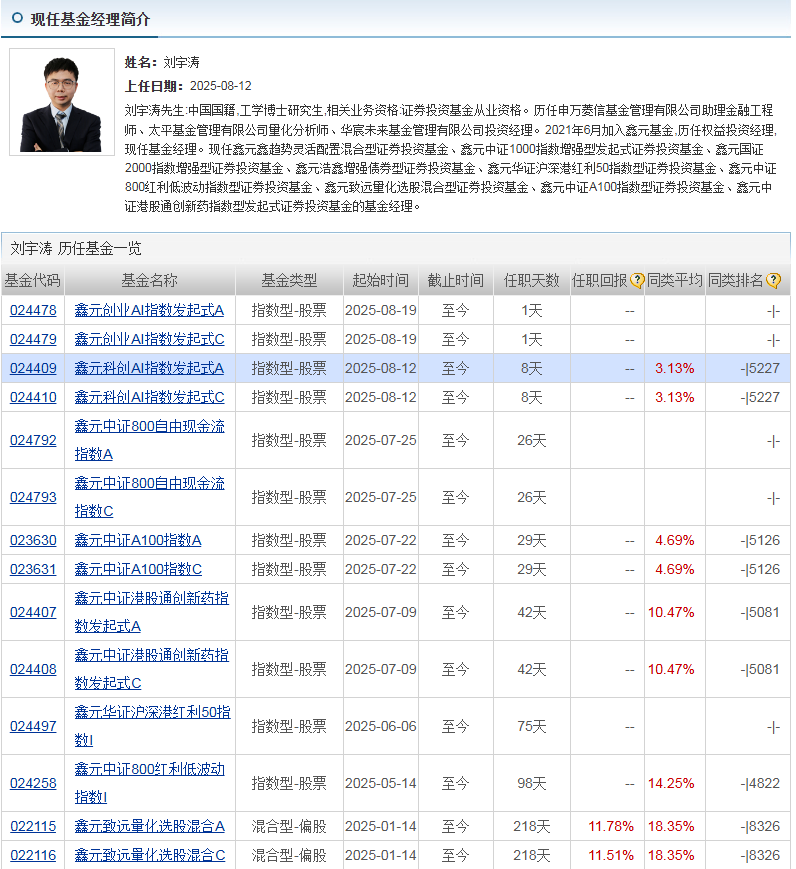This screenshot has width=796, height=869.
Task: Open 鑫元致远量化选股混合A fund link
Action: (149, 826)
